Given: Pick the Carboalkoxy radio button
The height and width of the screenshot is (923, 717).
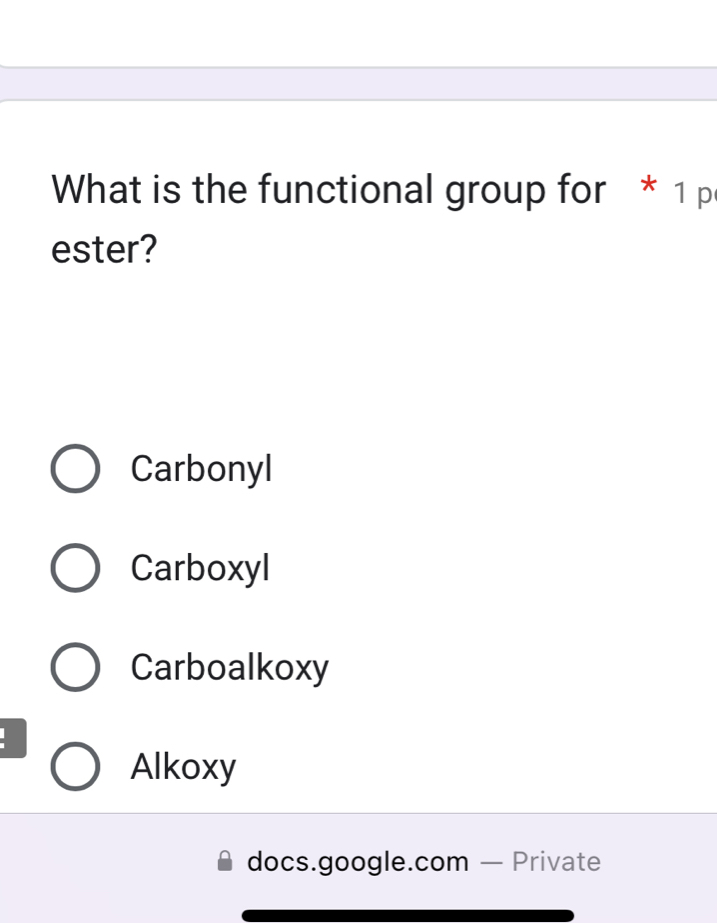Looking at the screenshot, I should [x=75, y=667].
